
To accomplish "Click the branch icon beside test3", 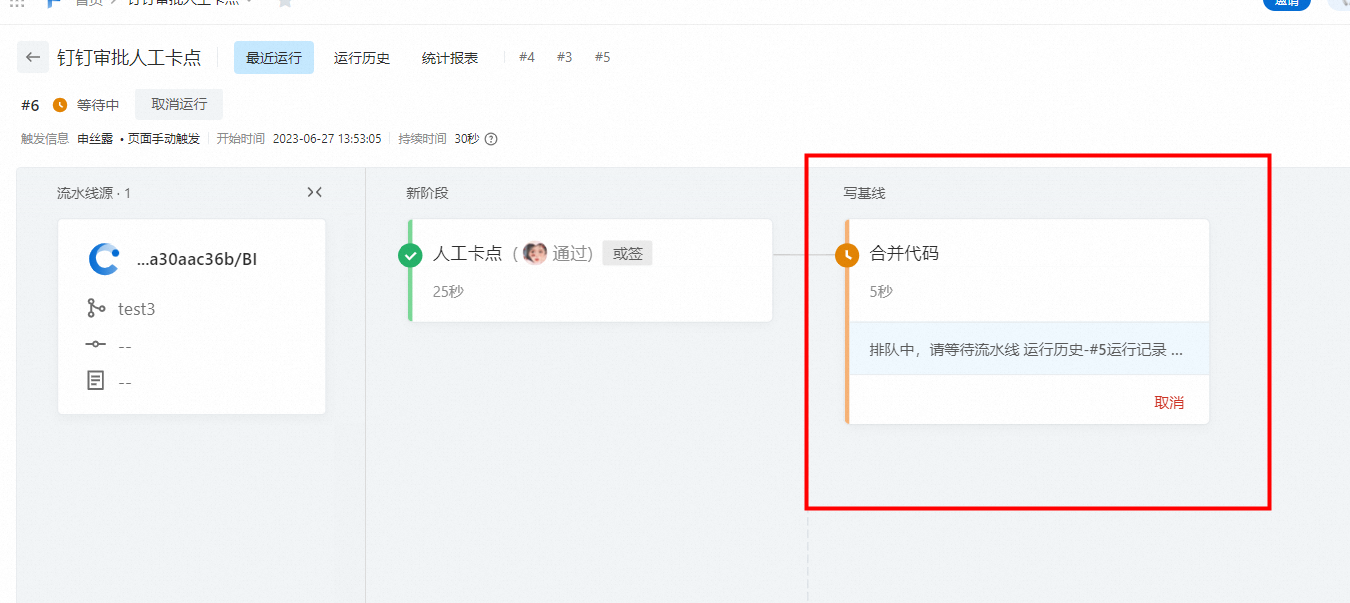I will click(96, 308).
